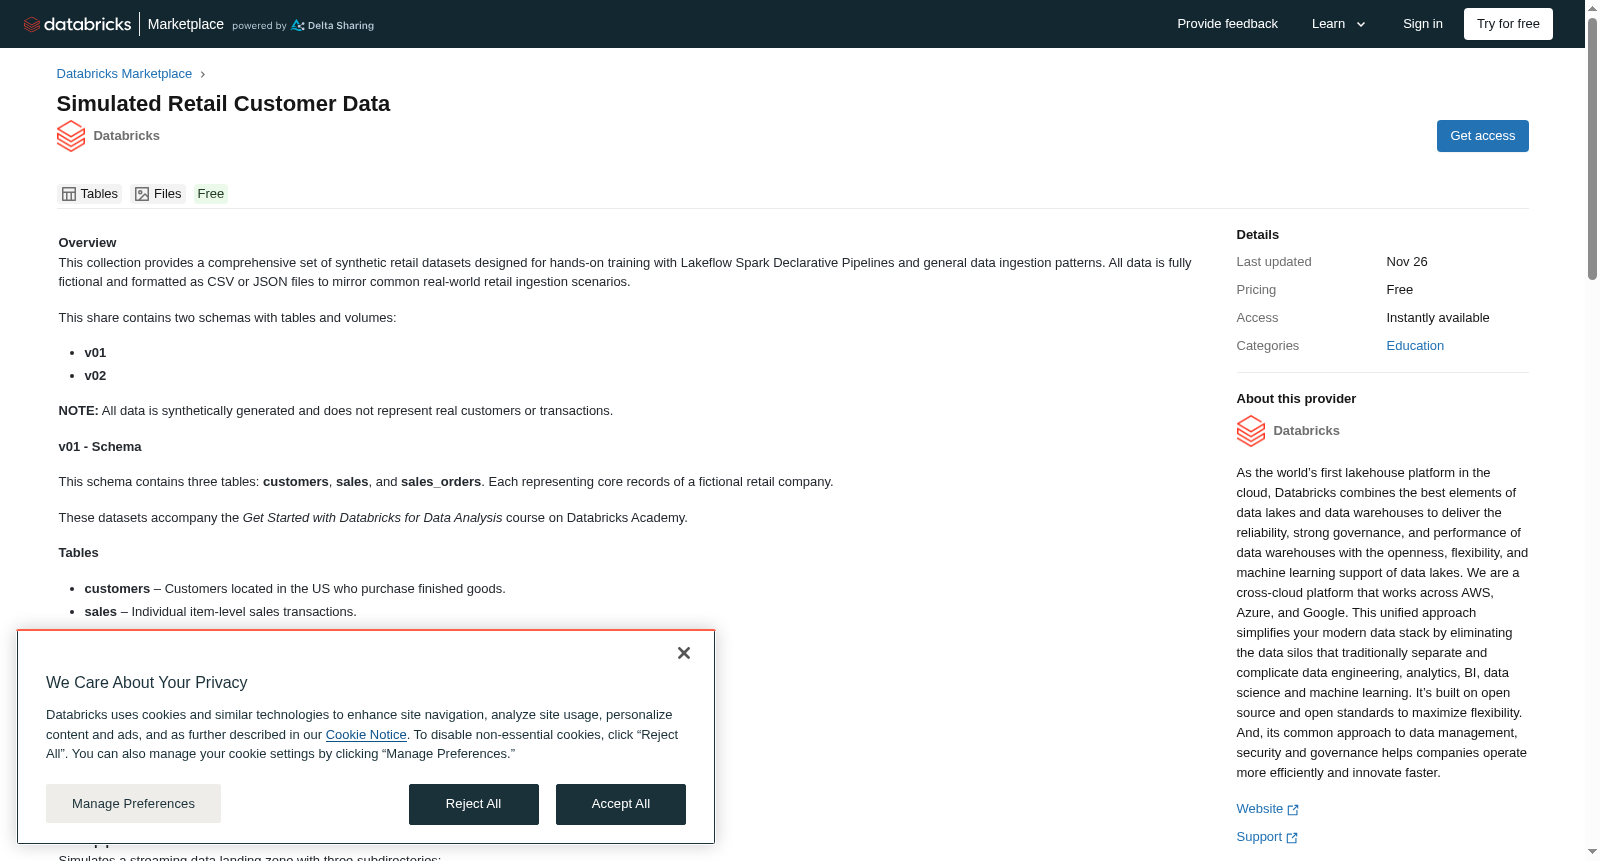This screenshot has height=861, width=1600.
Task: Open the Provide feedback link
Action: point(1227,24)
